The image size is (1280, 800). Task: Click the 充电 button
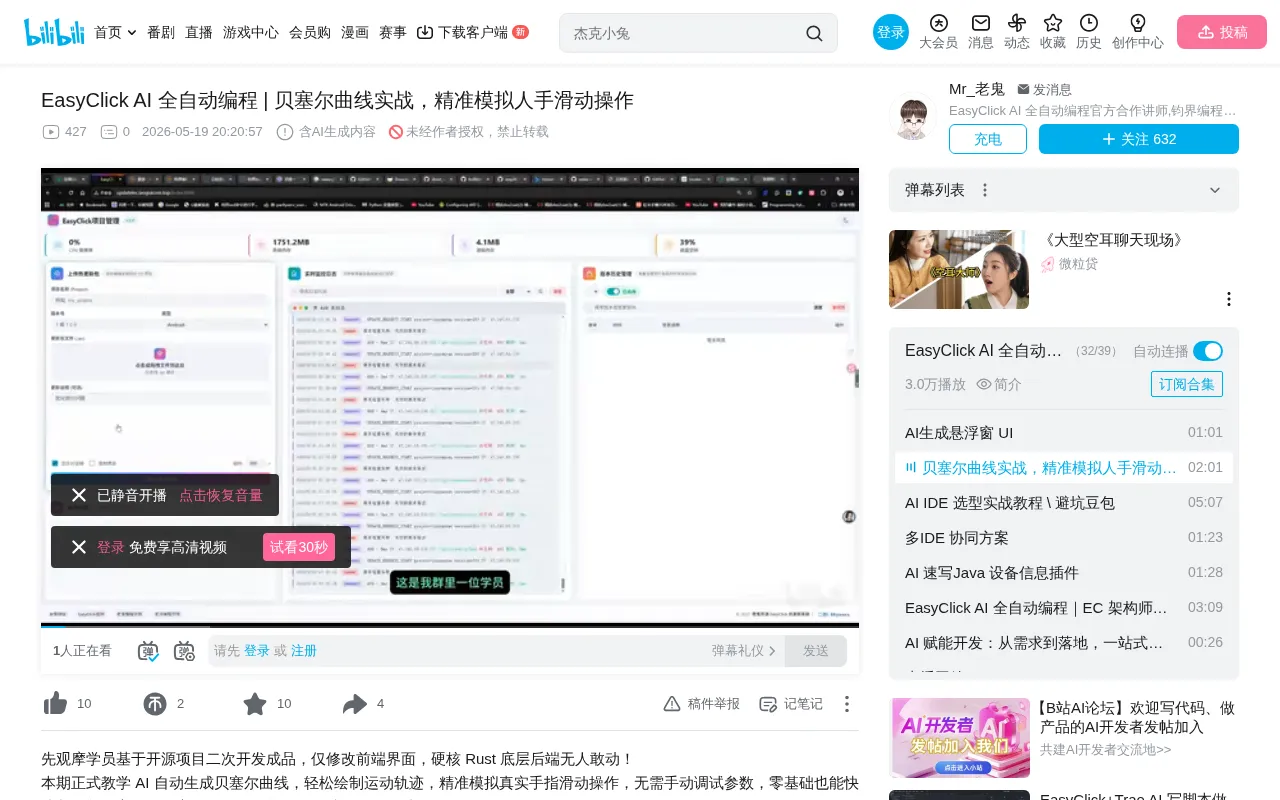pos(988,139)
